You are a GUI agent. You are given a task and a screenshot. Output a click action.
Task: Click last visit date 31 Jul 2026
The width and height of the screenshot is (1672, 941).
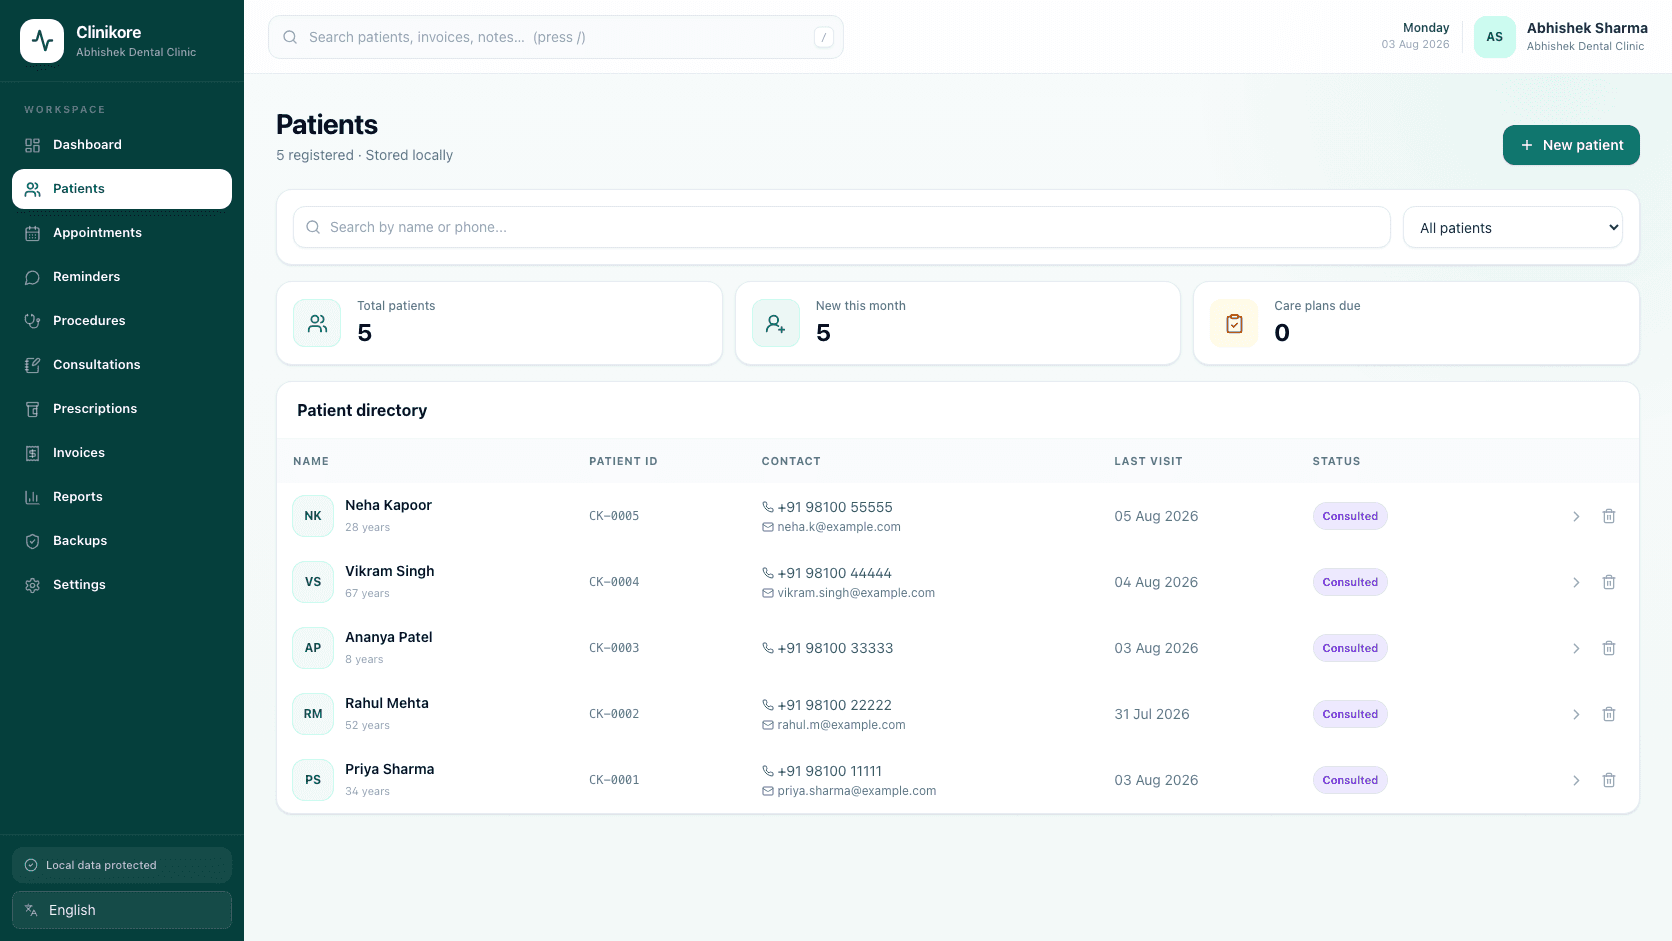(x=1152, y=714)
